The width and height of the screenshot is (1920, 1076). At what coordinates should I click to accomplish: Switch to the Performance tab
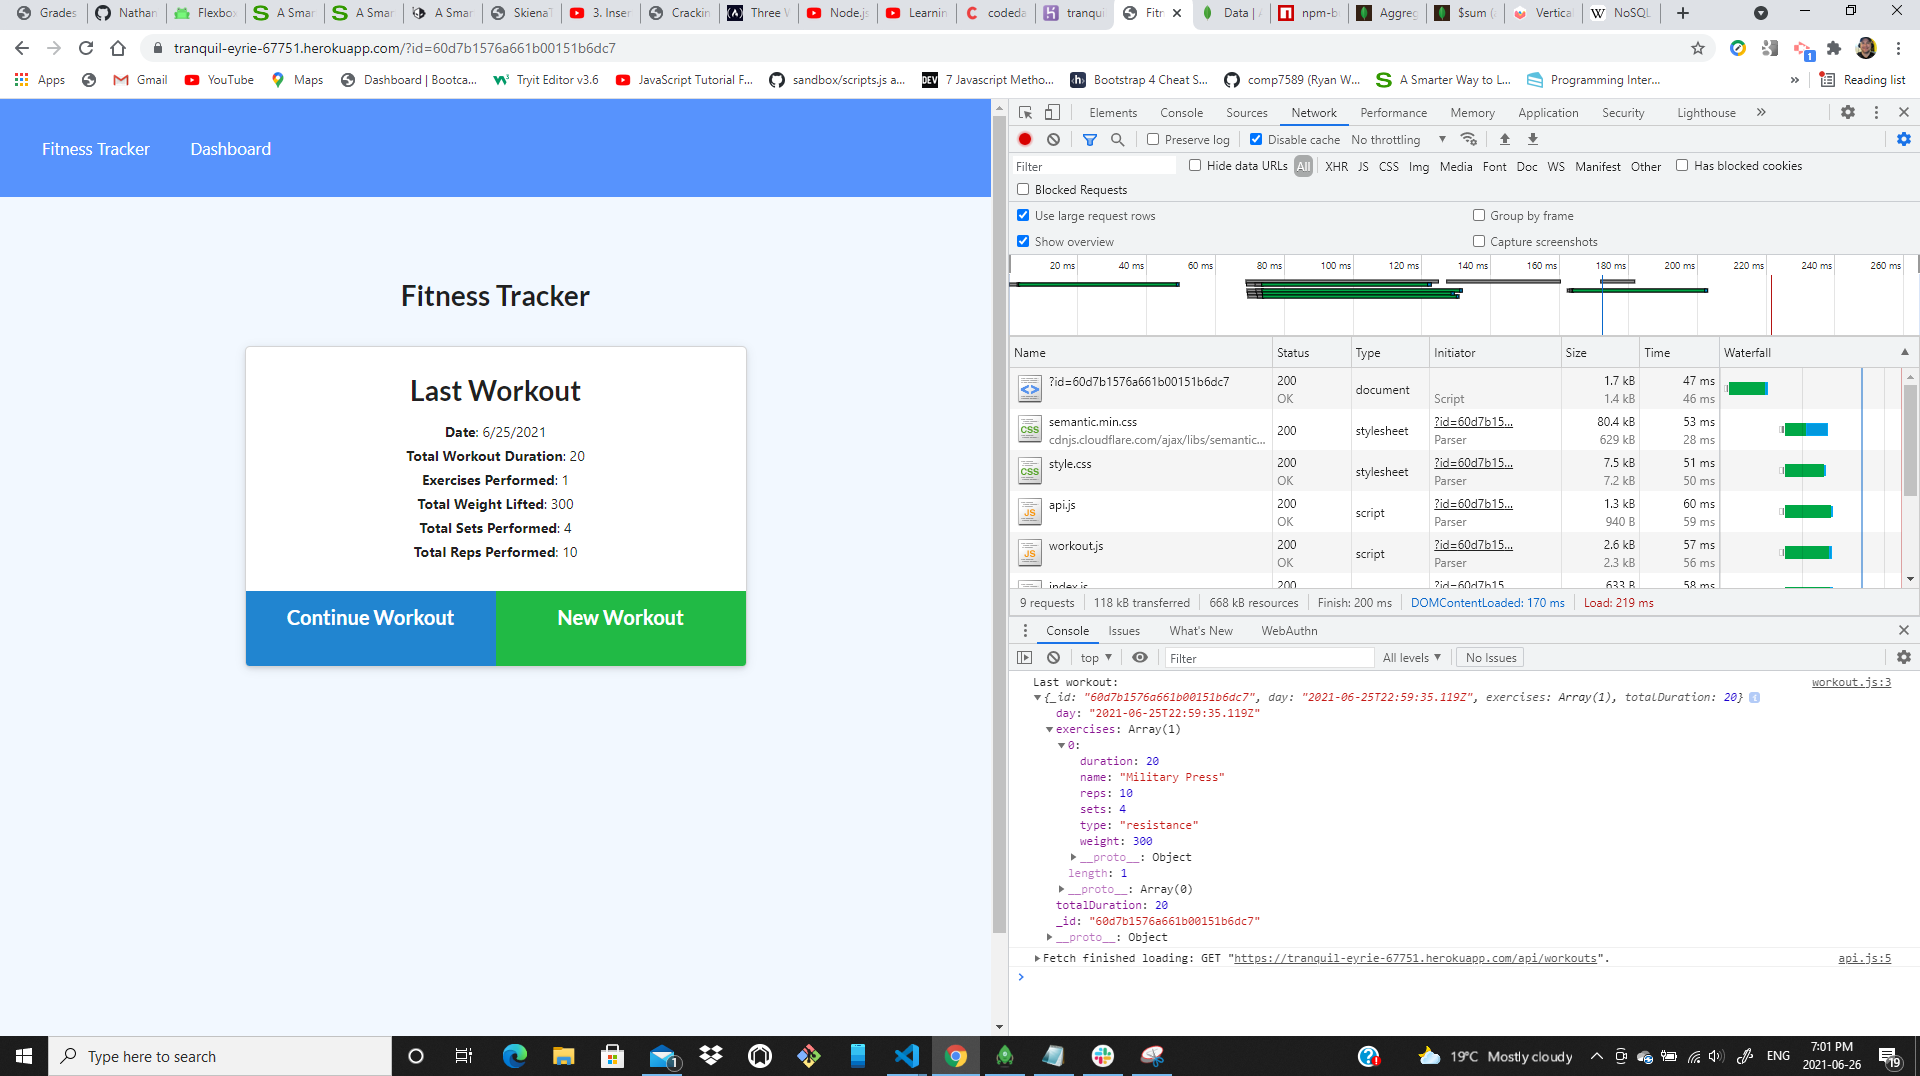click(x=1393, y=112)
